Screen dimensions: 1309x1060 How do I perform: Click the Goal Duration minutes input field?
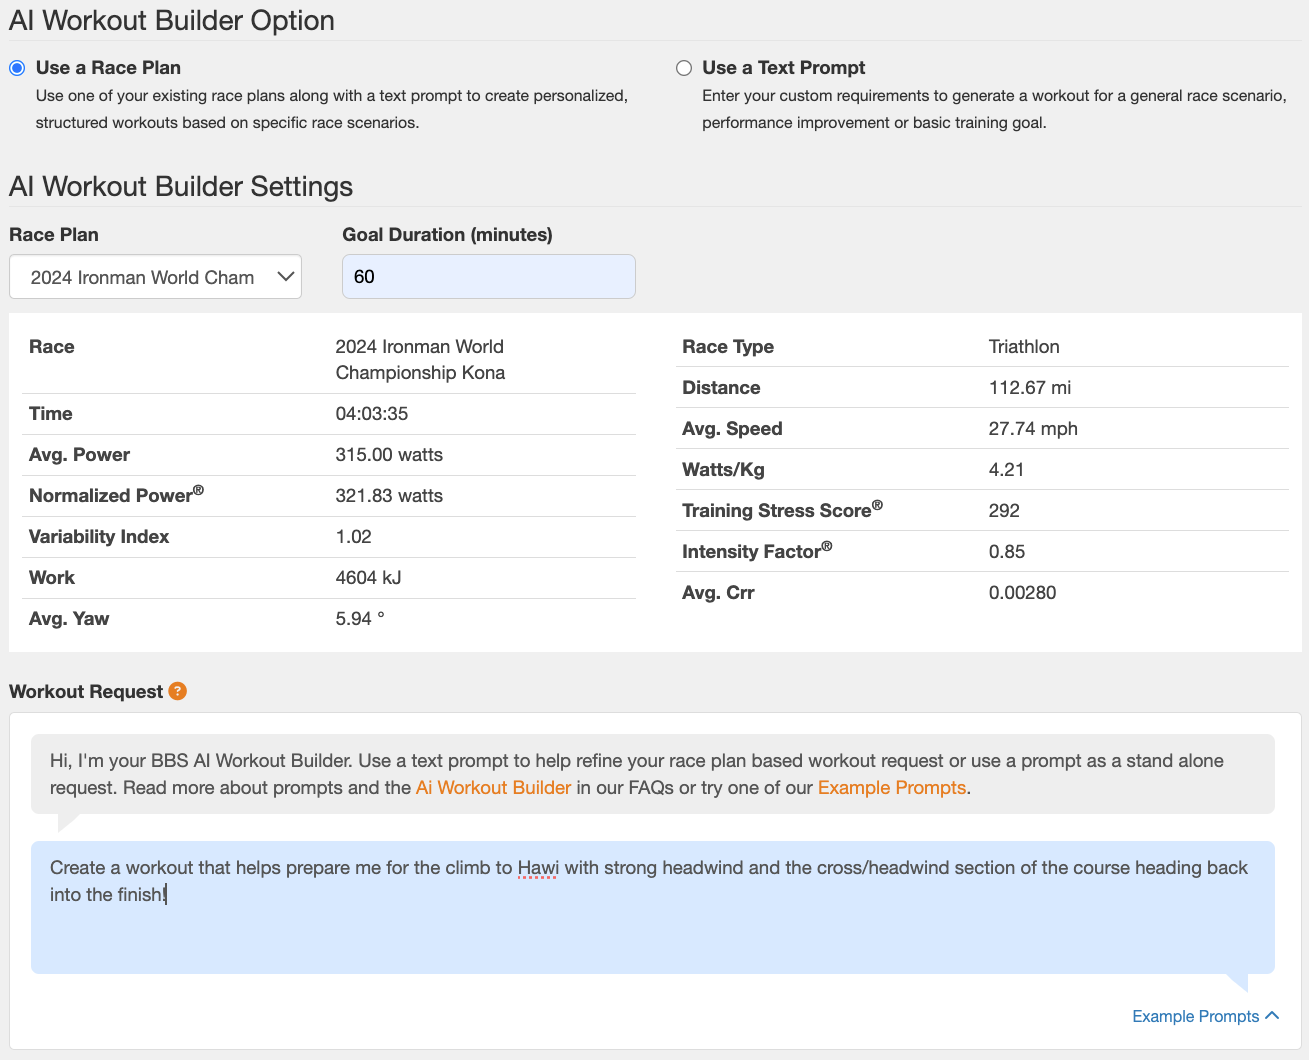(489, 276)
